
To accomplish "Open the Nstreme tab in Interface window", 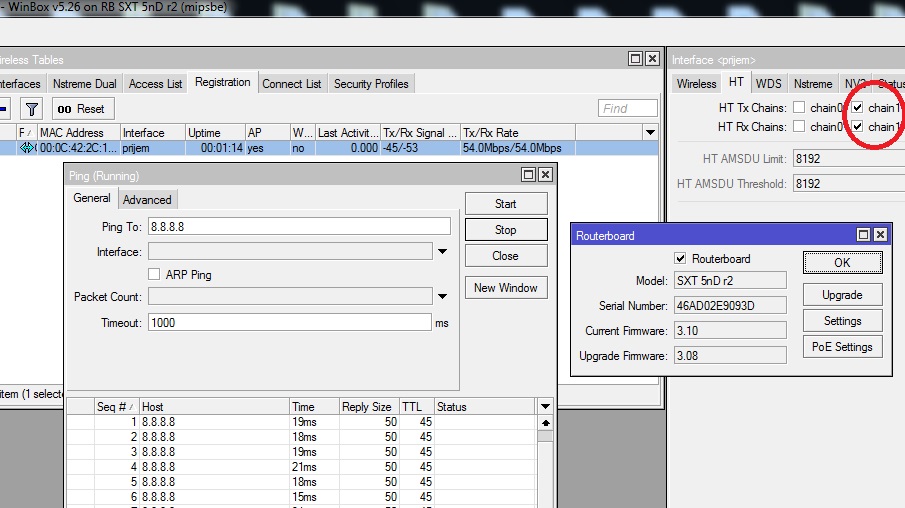I will [x=813, y=84].
